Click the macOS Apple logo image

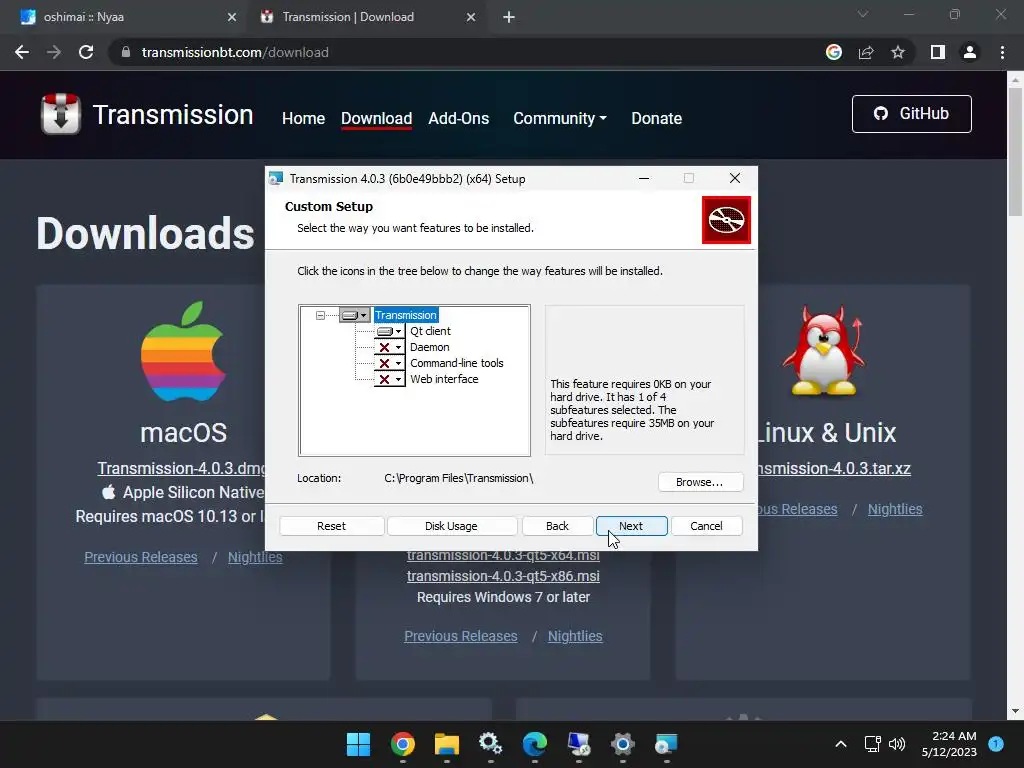[184, 351]
